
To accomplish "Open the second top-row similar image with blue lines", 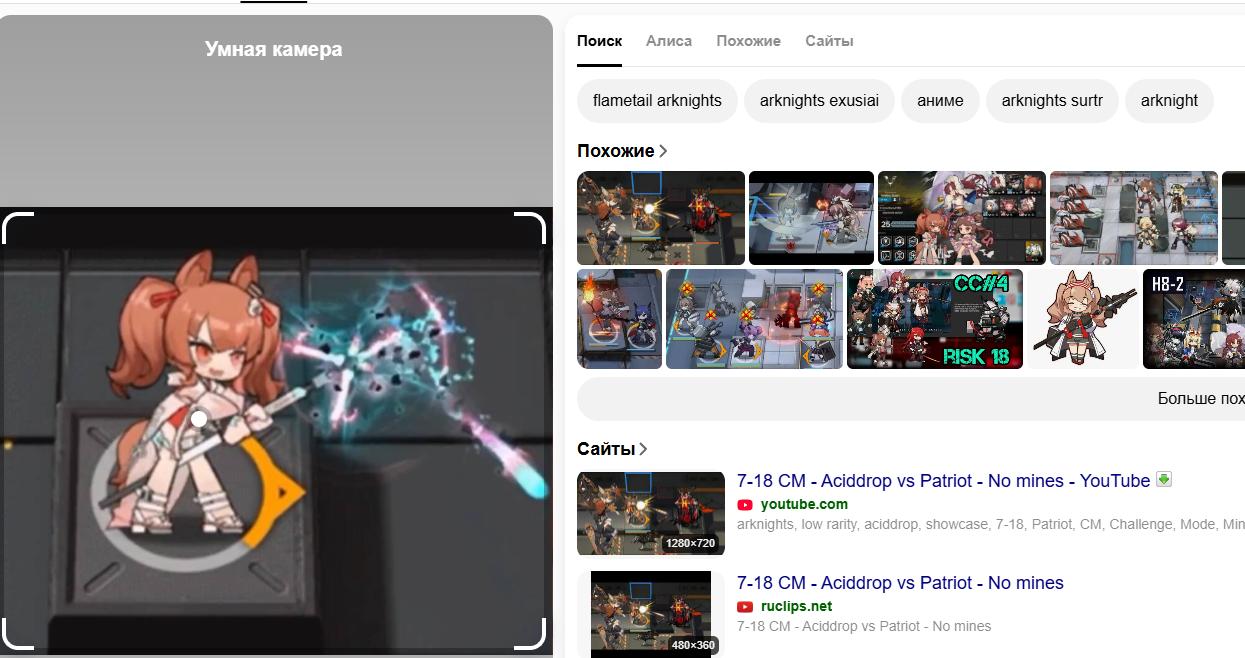I will [811, 218].
